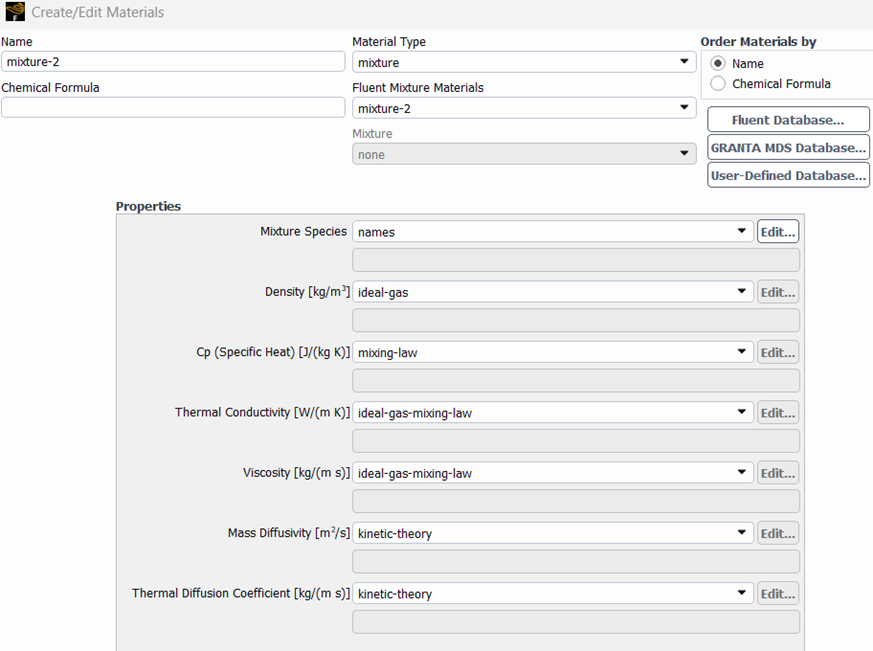Click the User-Defined Database button
The width and height of the screenshot is (873, 651).
click(788, 175)
